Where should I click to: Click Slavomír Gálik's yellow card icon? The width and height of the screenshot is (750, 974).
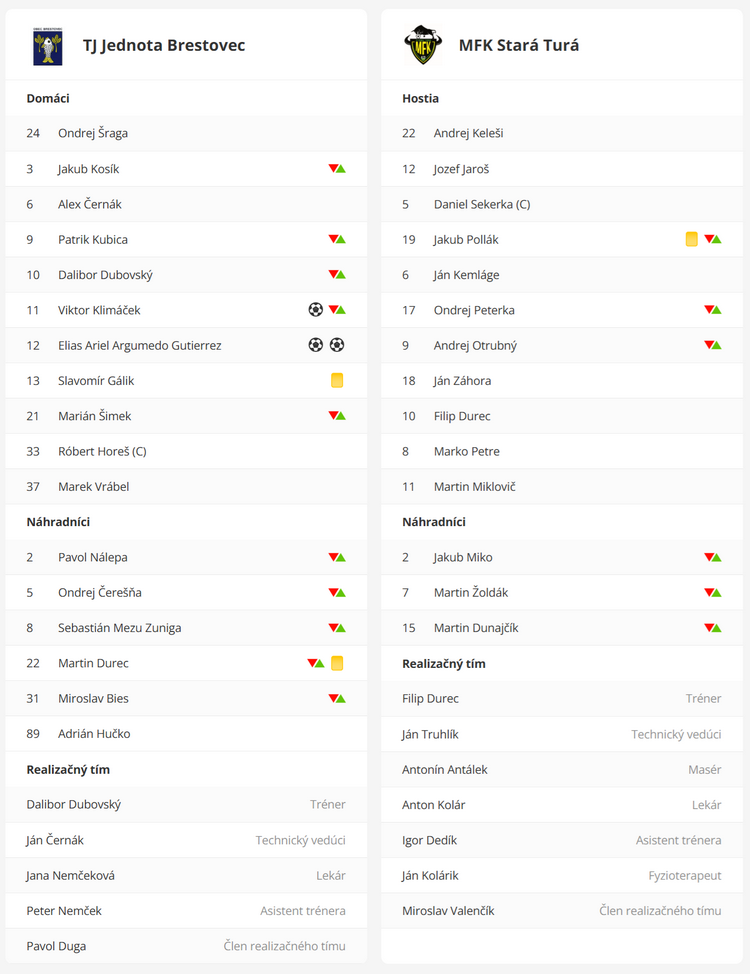(337, 380)
